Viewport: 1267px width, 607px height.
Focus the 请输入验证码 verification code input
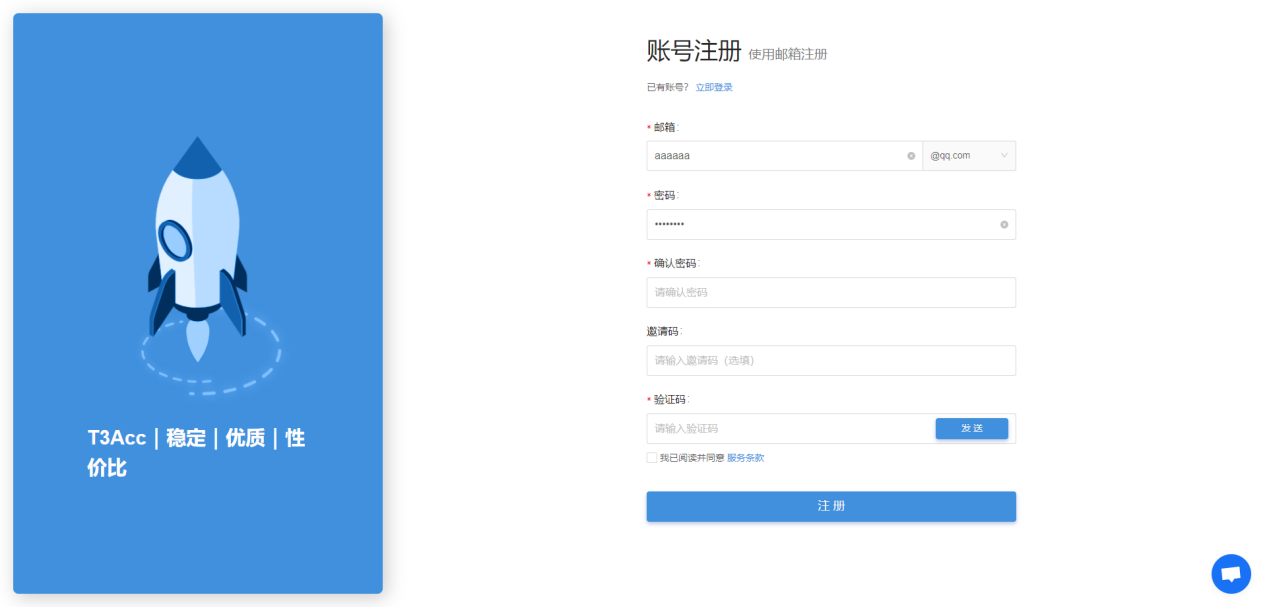tap(790, 428)
